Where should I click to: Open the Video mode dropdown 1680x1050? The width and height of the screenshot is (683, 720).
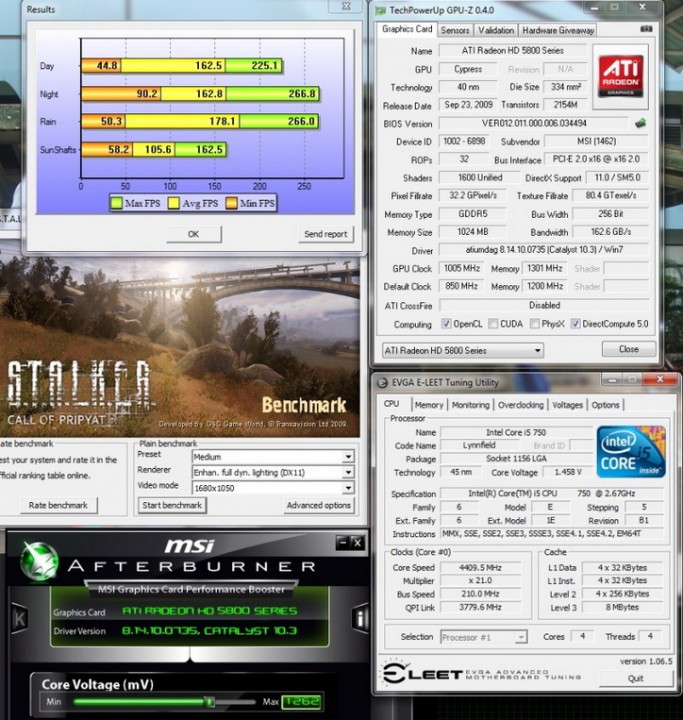tap(273, 488)
